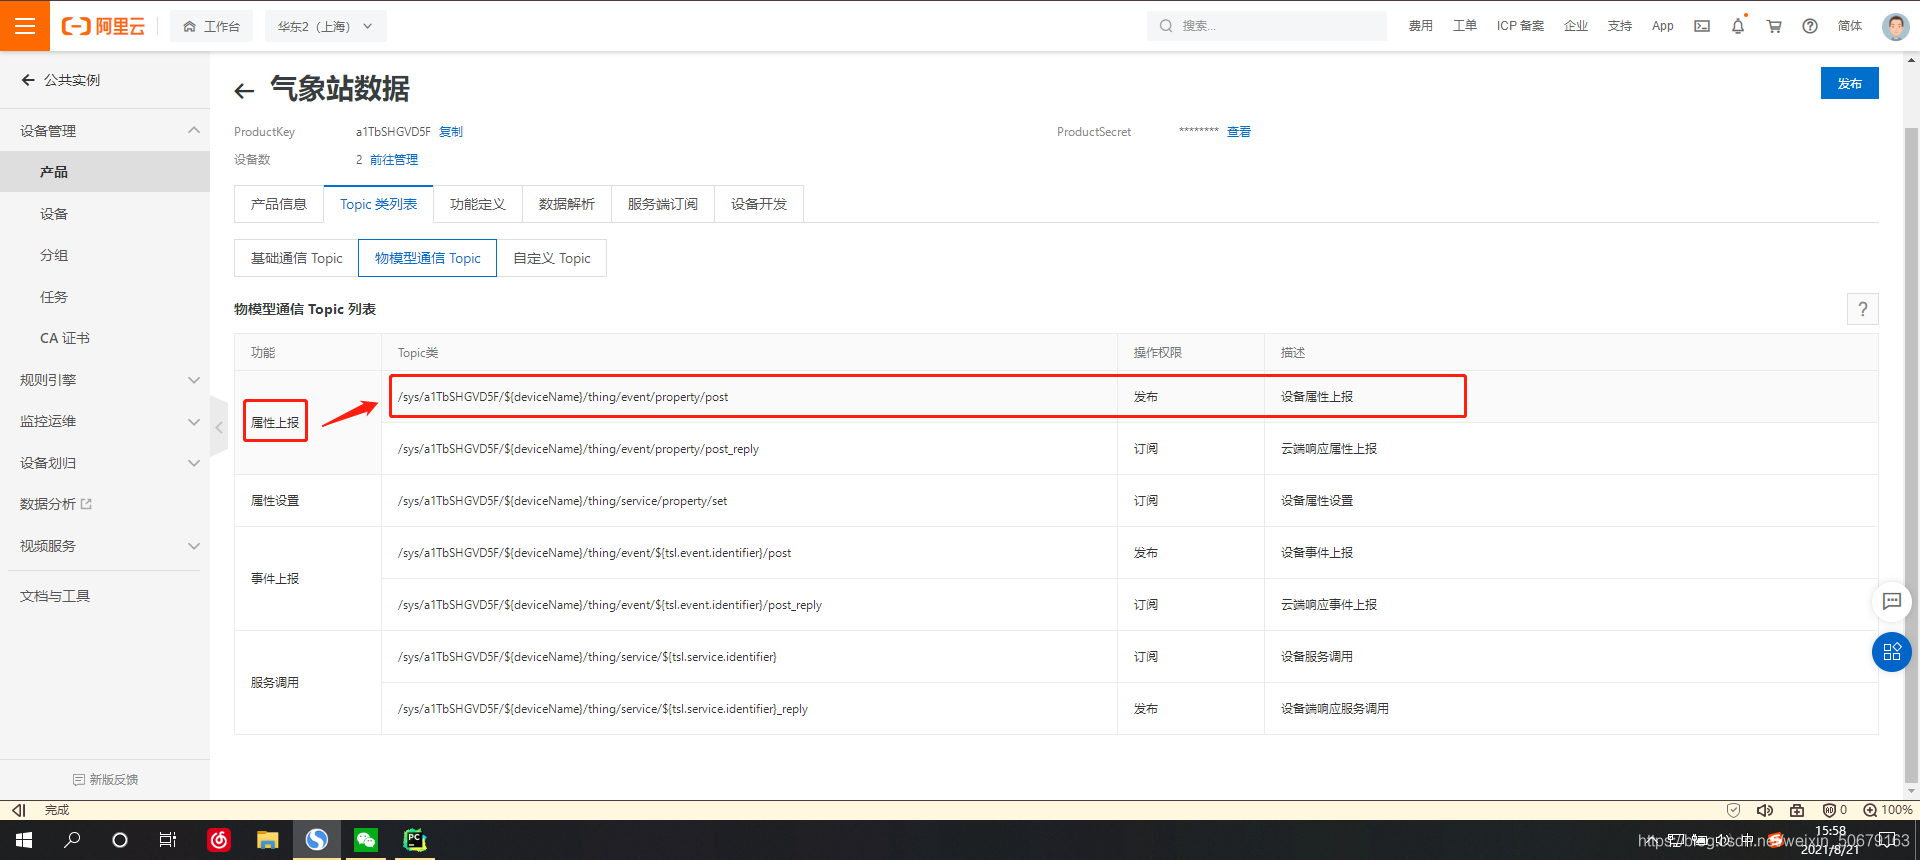Open the Cloud Shell terminal icon
This screenshot has width=1920, height=860.
(1702, 26)
